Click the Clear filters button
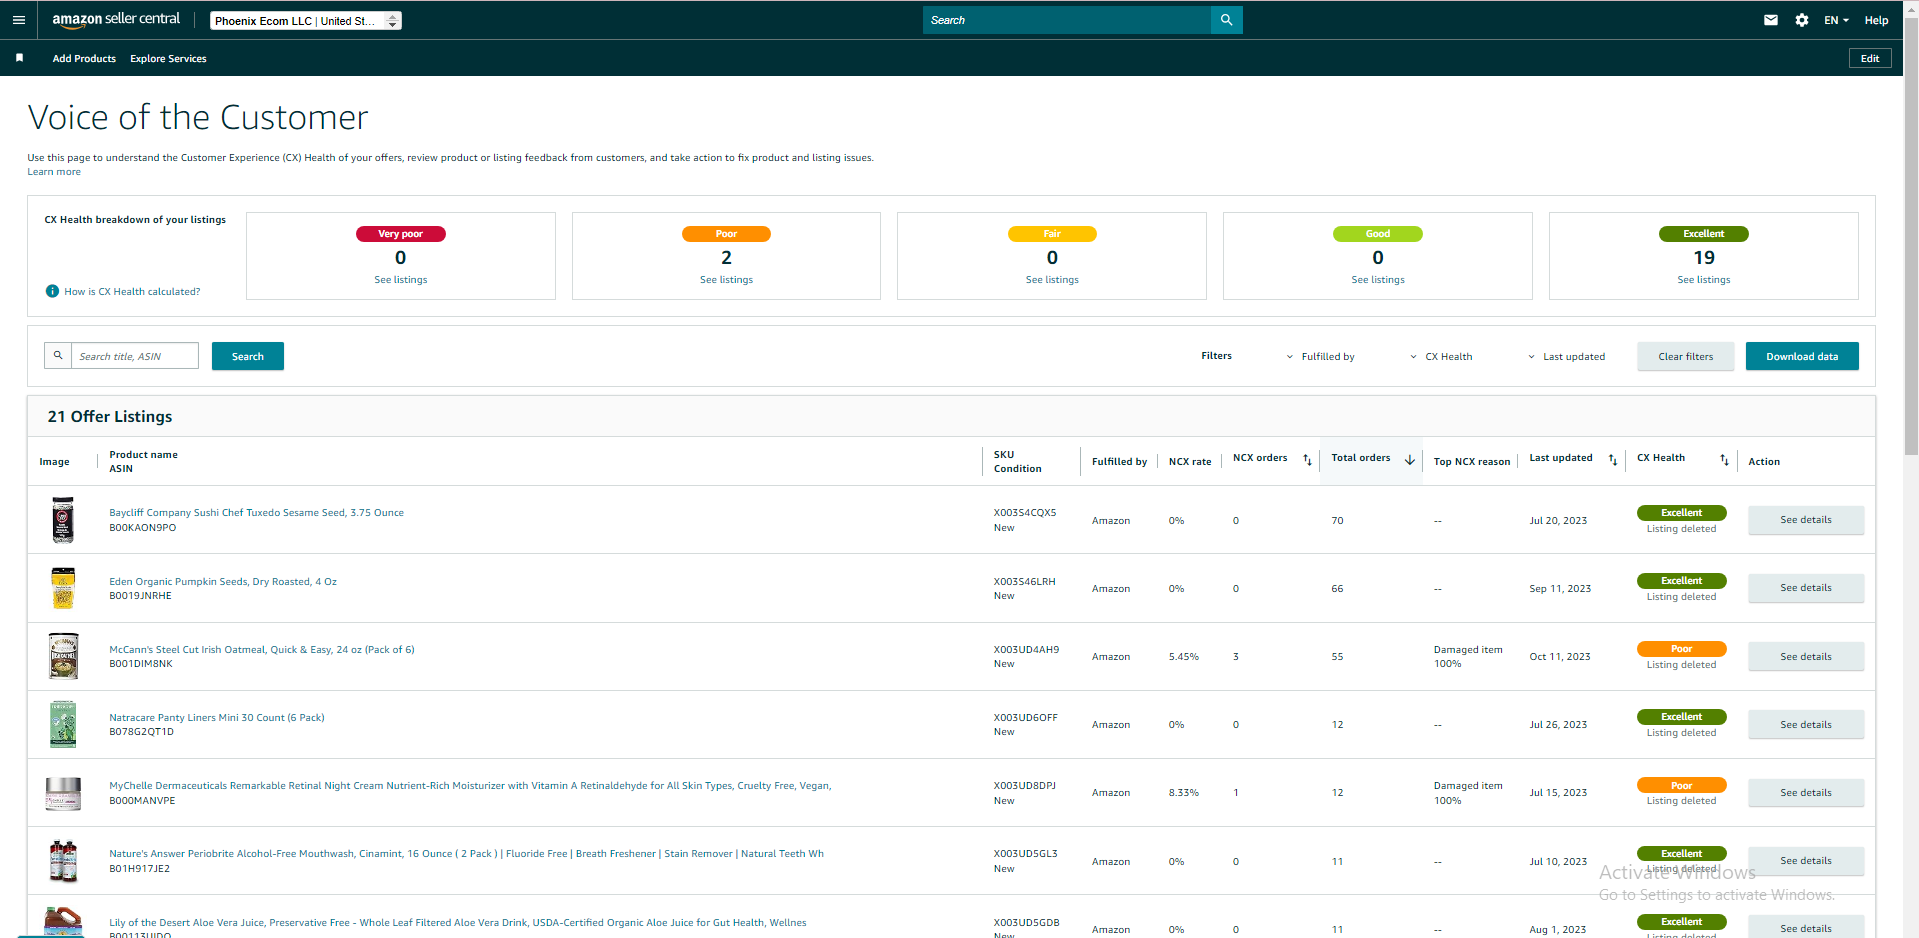Viewport: 1919px width, 938px height. pyautogui.click(x=1686, y=356)
